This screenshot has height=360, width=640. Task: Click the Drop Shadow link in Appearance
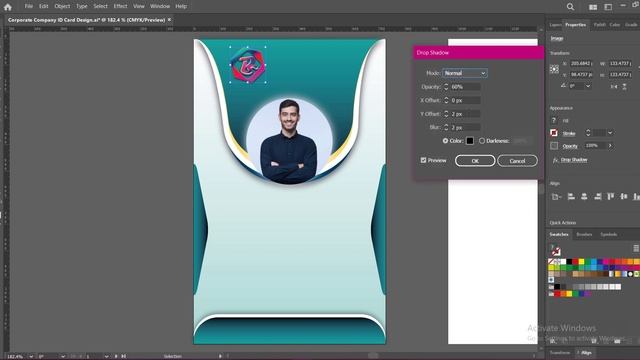(x=574, y=160)
